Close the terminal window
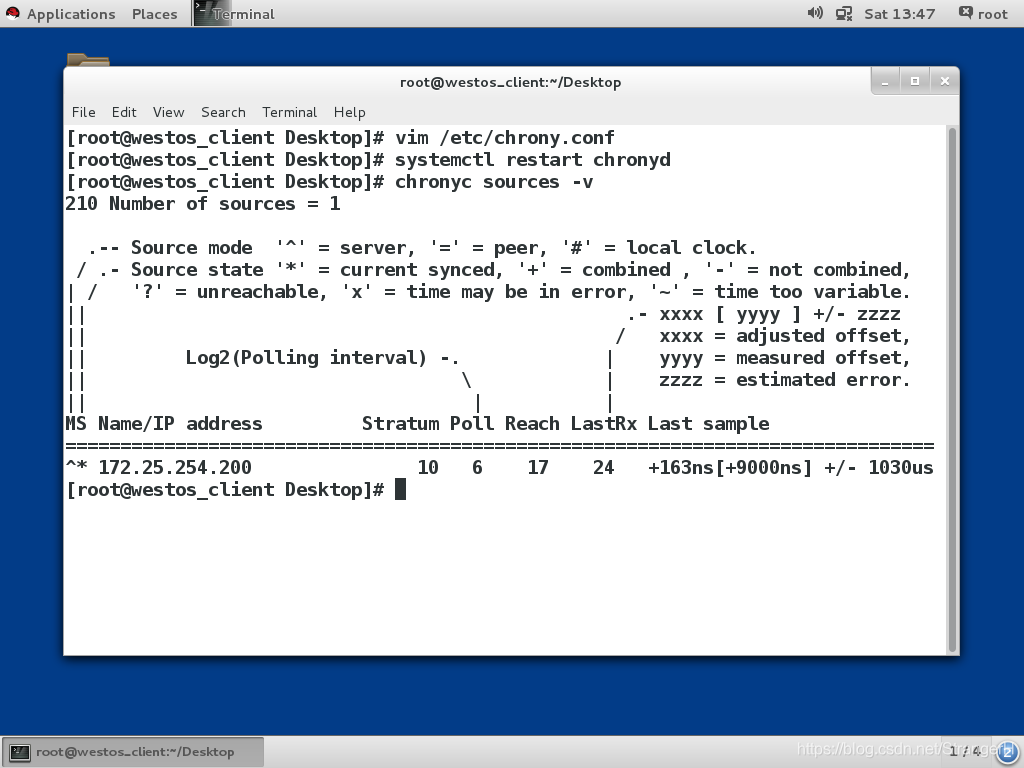This screenshot has height=768, width=1024. coord(944,82)
